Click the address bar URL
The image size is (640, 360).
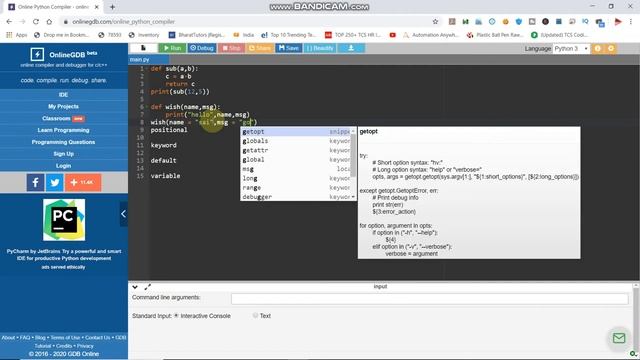[x=123, y=22]
